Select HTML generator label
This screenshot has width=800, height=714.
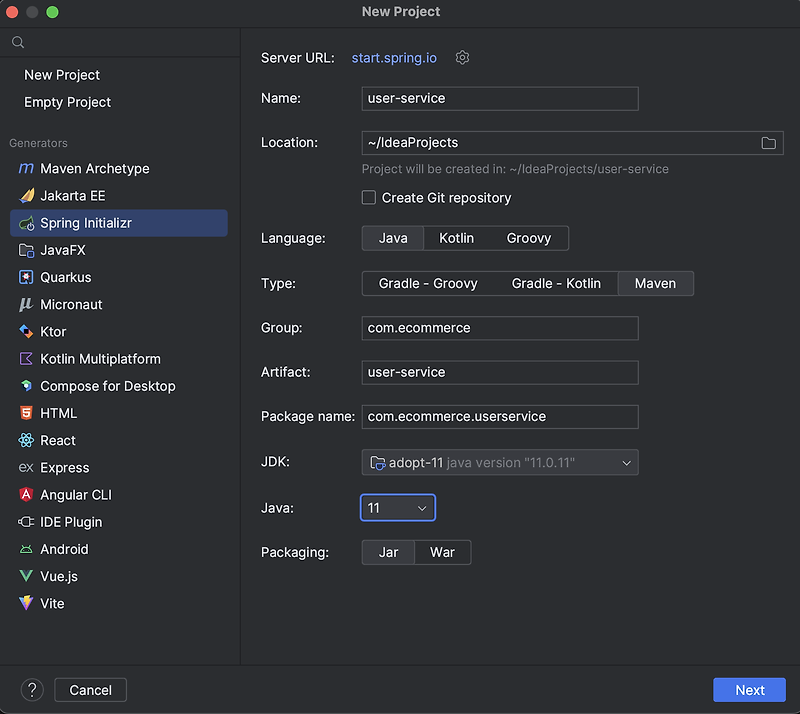59,413
